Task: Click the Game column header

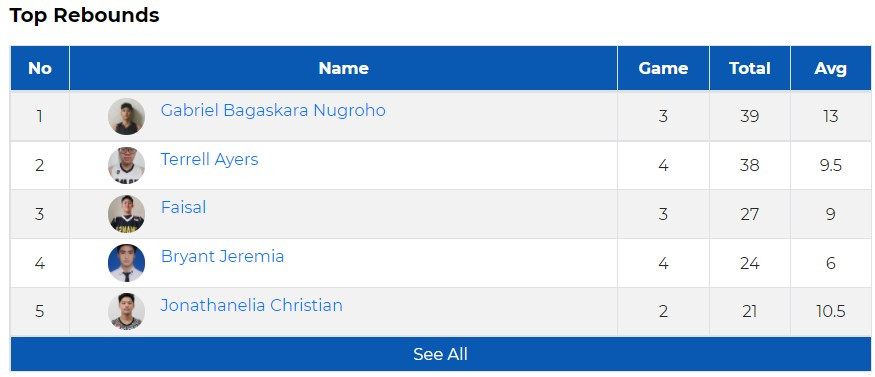Action: tap(663, 68)
